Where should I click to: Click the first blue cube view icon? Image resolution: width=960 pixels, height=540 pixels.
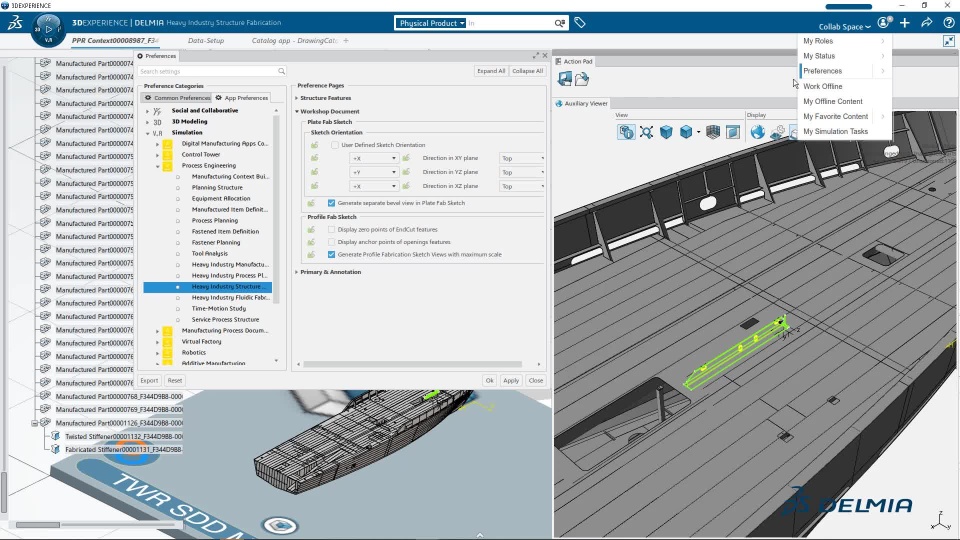click(x=666, y=132)
